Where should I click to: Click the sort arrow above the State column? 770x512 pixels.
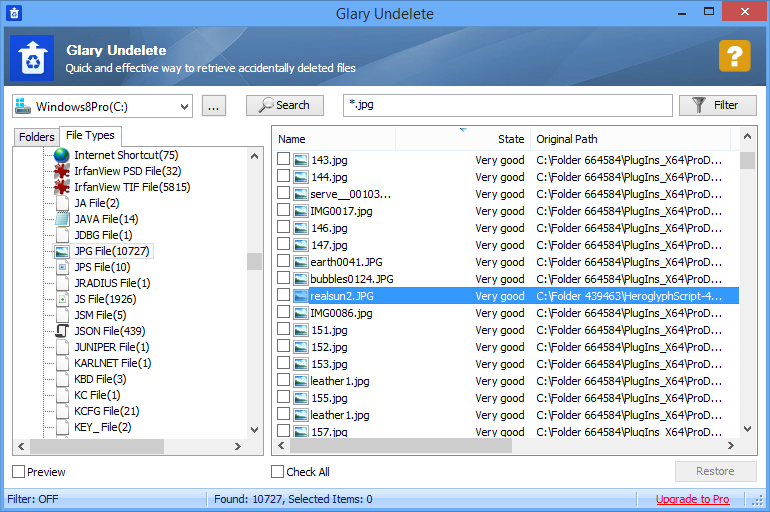tap(463, 130)
